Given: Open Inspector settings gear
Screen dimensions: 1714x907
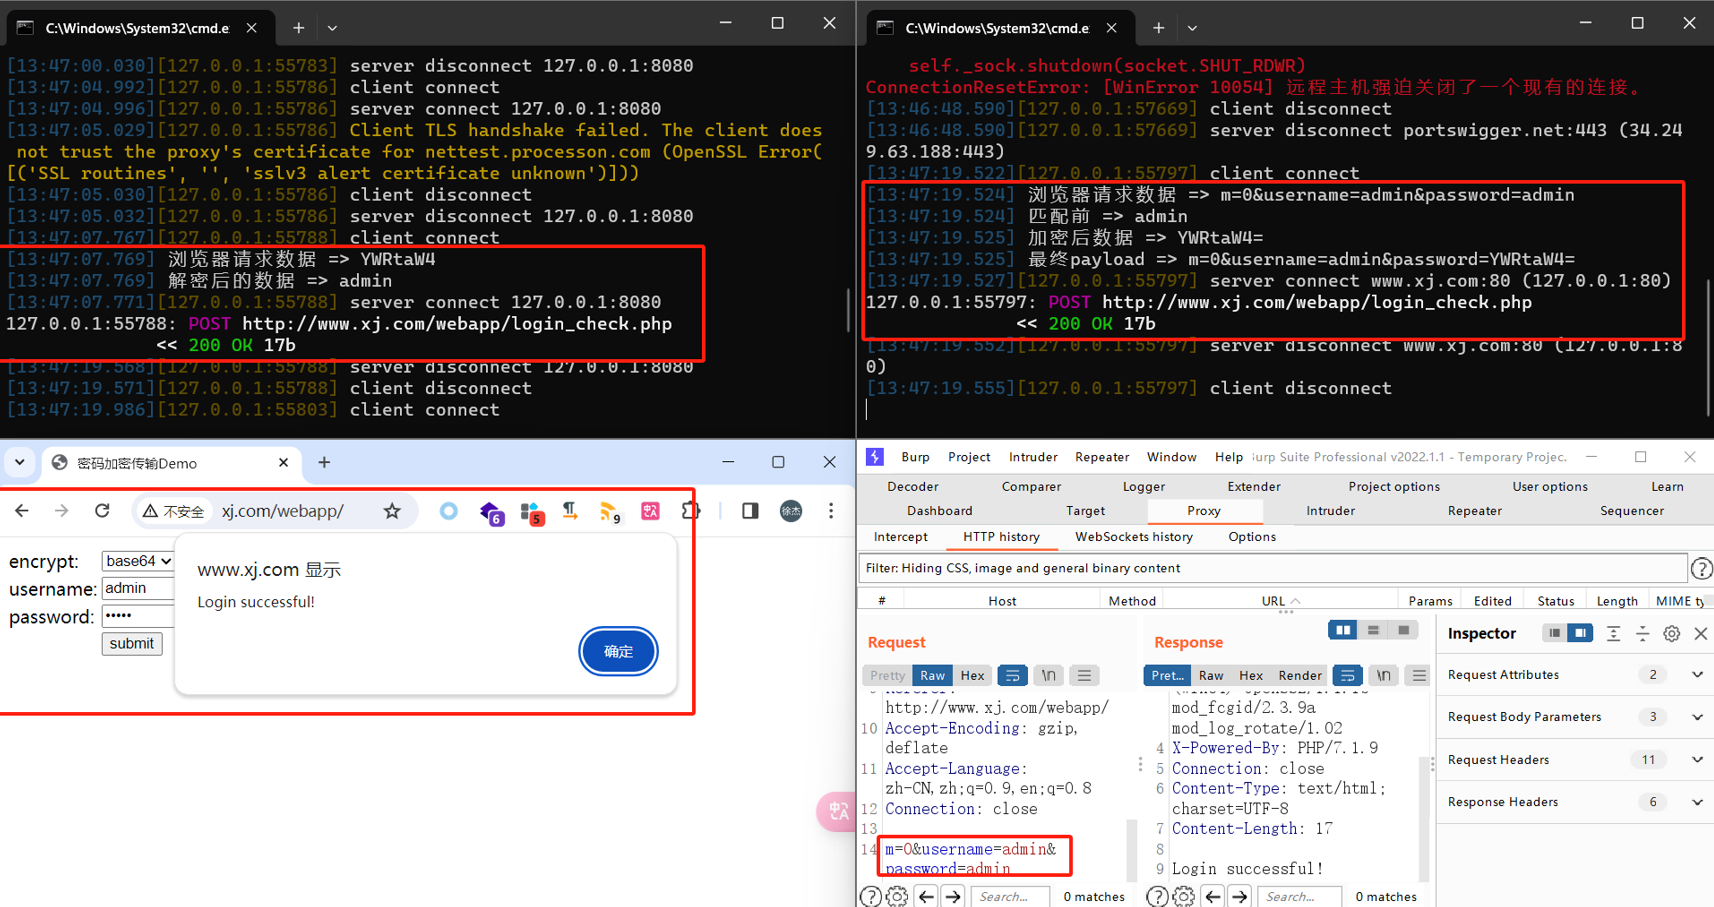Looking at the screenshot, I should pos(1671,633).
